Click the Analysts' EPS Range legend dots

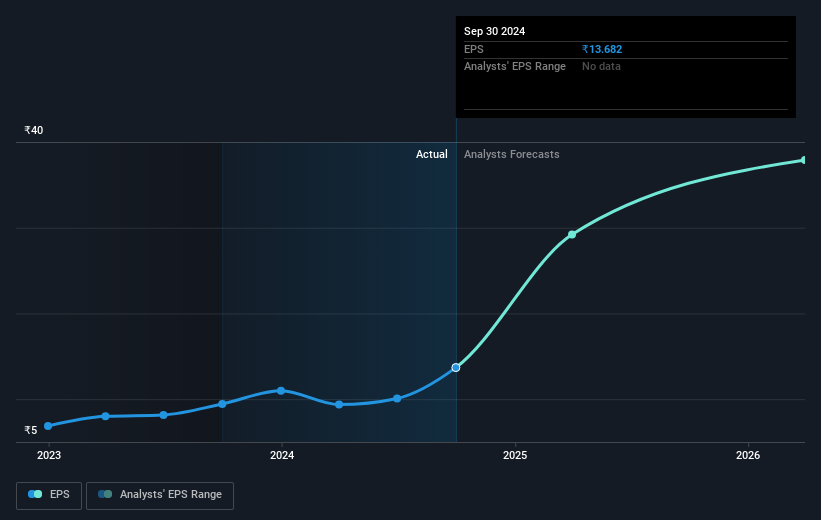(105, 494)
